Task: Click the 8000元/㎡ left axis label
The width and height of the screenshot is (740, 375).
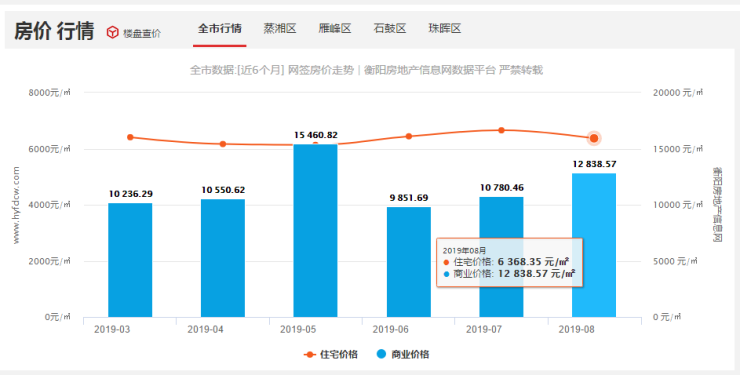Action: (x=49, y=92)
